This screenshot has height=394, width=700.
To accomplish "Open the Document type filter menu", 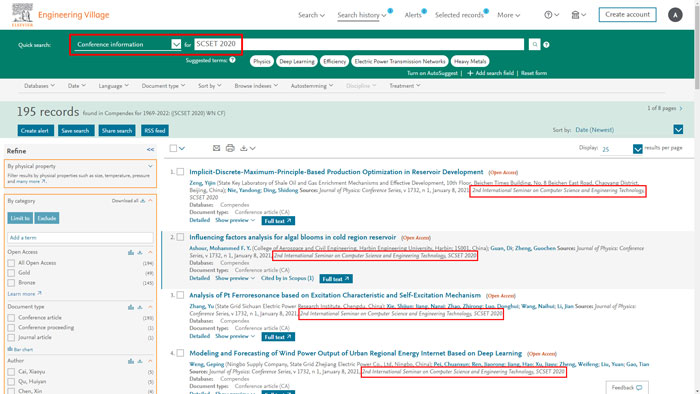I will coord(163,86).
